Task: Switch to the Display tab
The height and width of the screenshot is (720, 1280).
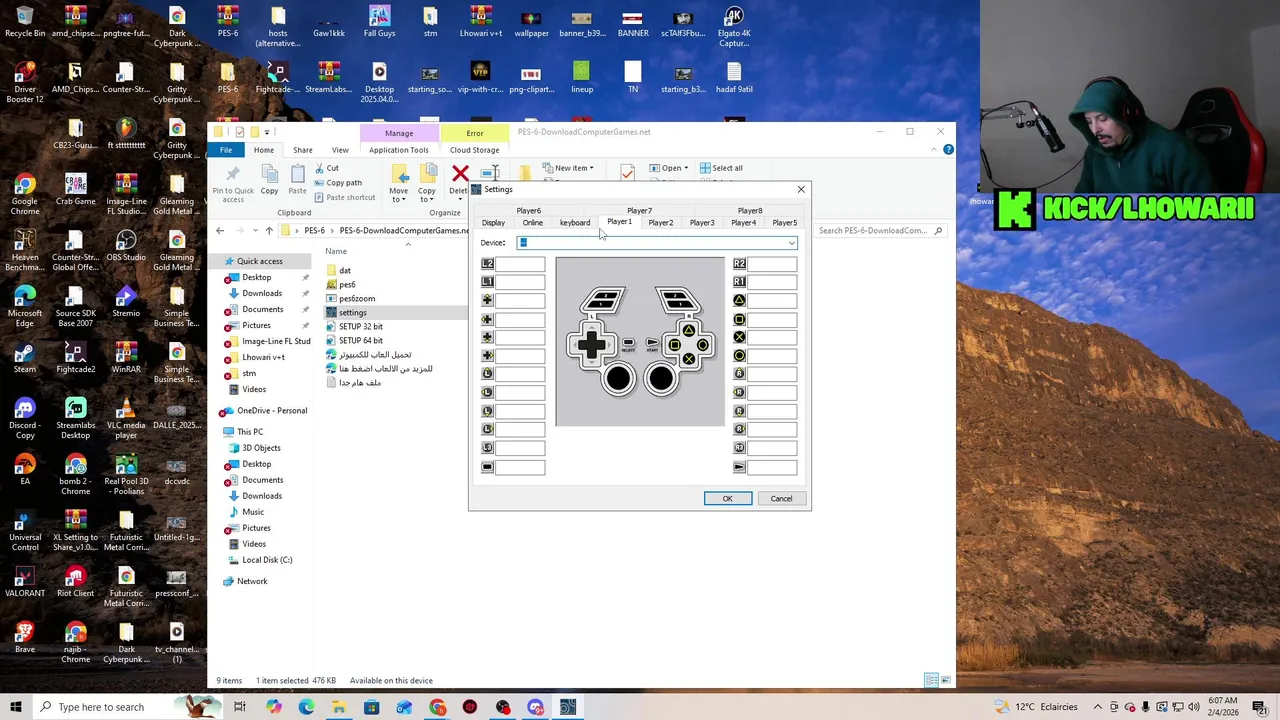Action: point(493,223)
